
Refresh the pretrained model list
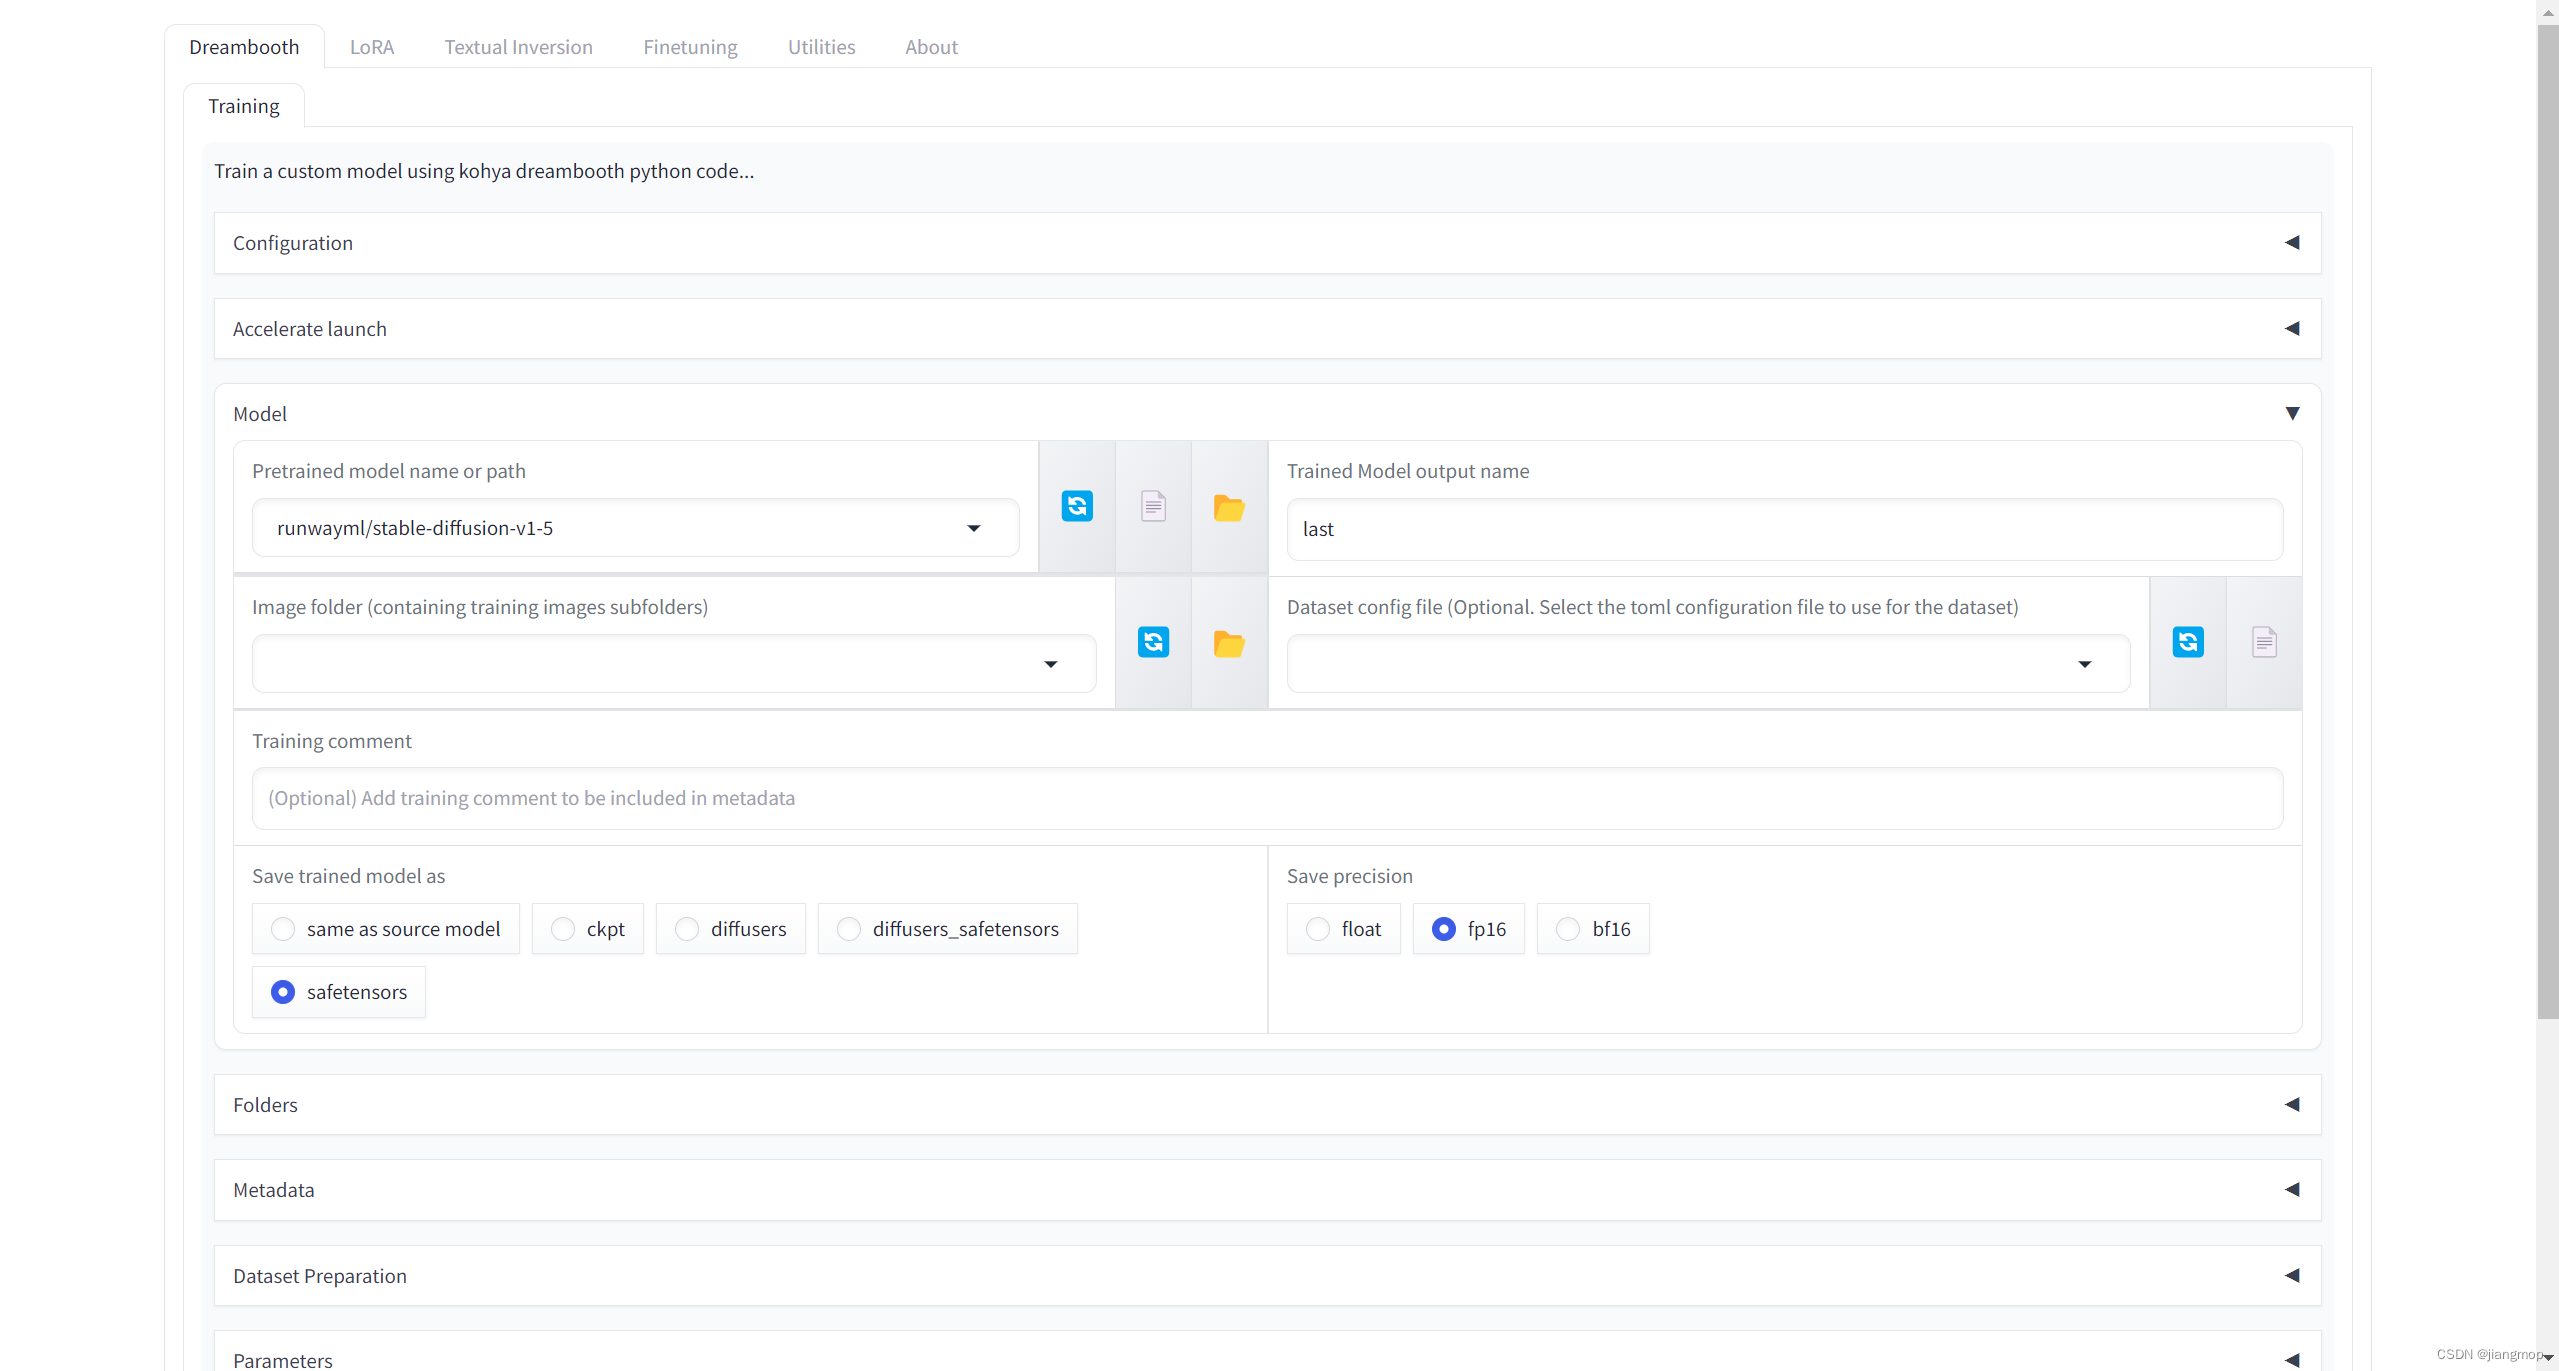pos(1076,506)
